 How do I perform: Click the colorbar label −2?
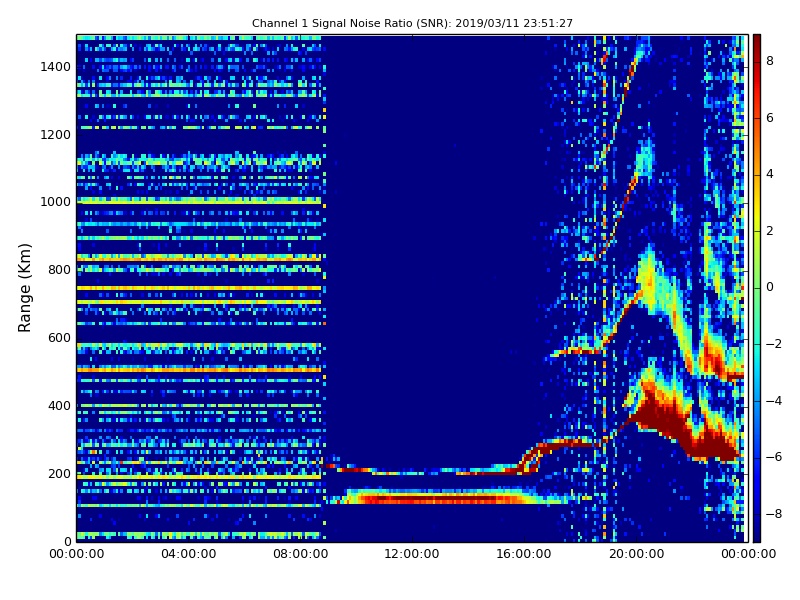pos(774,344)
